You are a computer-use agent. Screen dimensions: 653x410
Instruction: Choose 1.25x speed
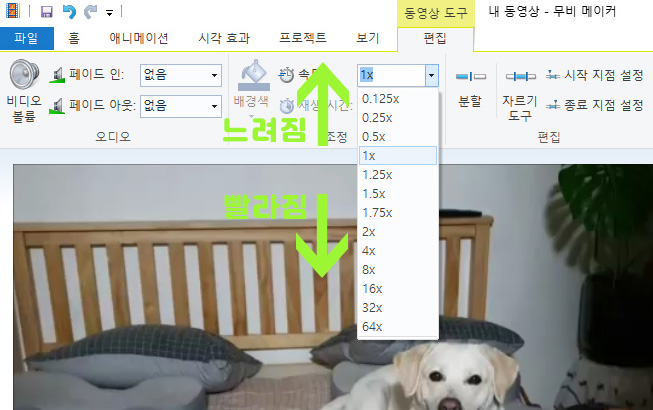pyautogui.click(x=398, y=175)
